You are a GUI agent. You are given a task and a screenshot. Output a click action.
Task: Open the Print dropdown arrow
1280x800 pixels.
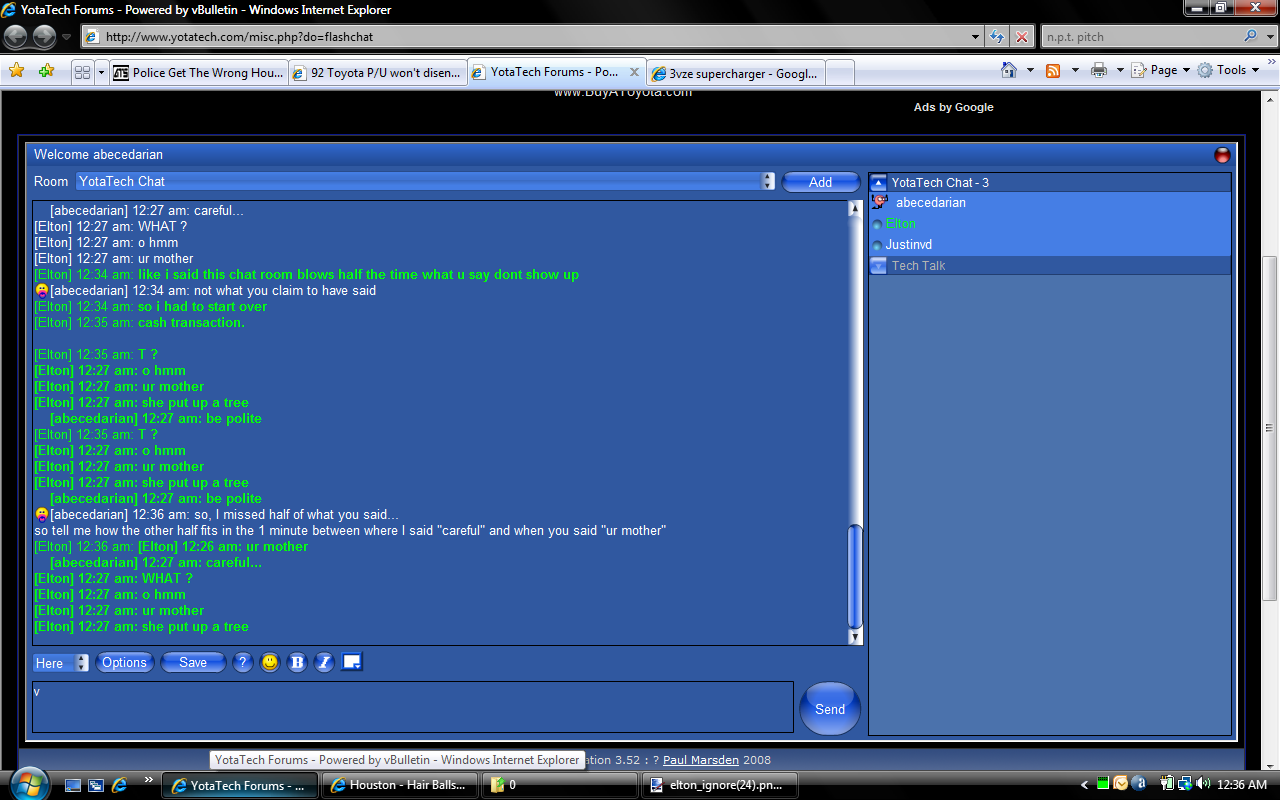(1120, 70)
